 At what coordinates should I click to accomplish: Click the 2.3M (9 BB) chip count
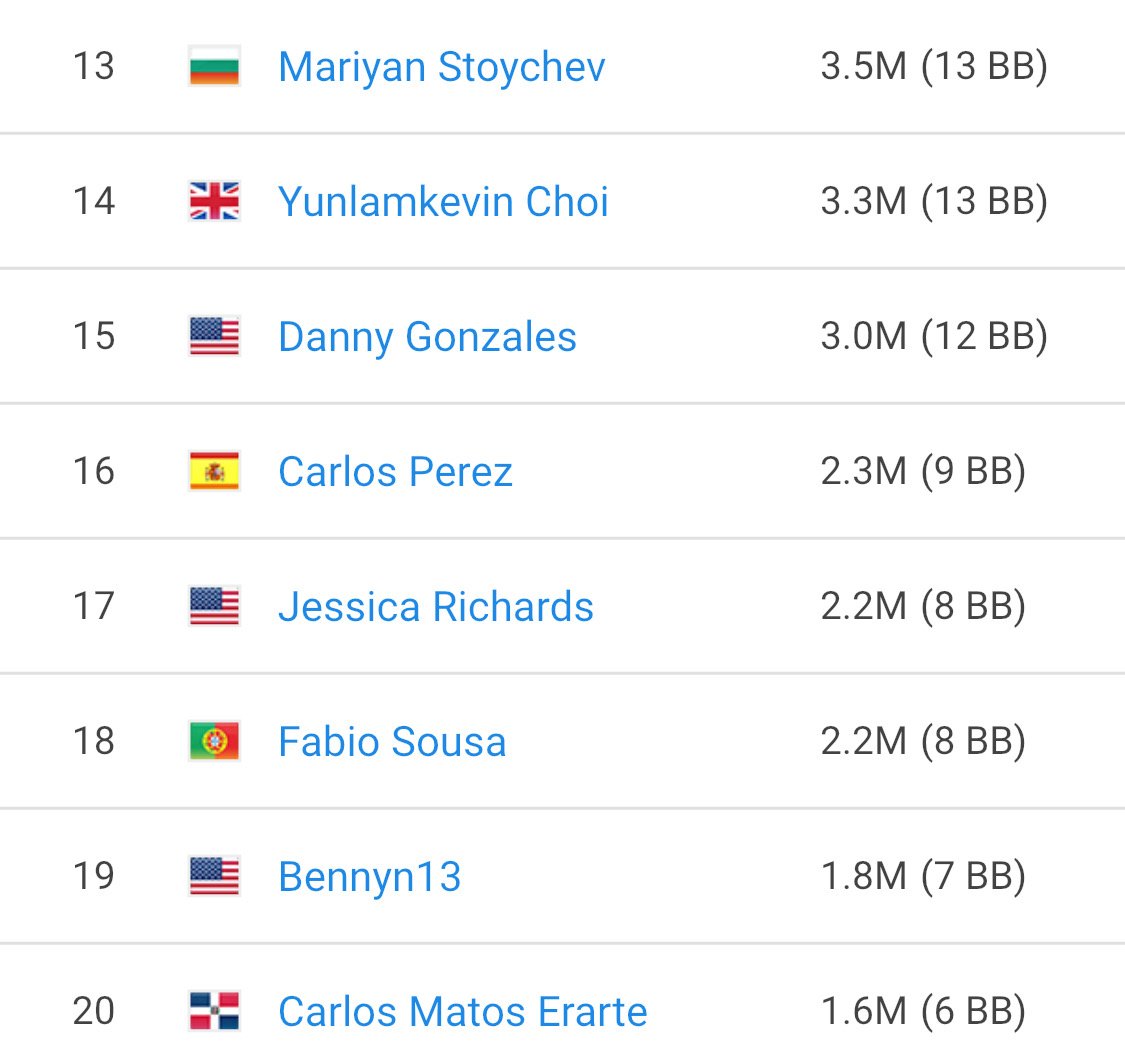click(x=922, y=472)
